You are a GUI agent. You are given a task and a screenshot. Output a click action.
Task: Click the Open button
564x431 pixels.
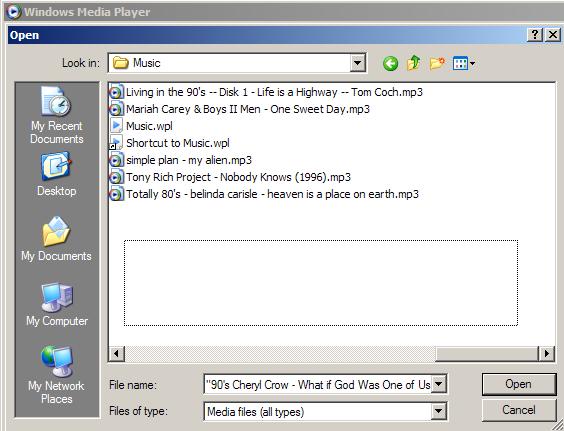coord(519,384)
